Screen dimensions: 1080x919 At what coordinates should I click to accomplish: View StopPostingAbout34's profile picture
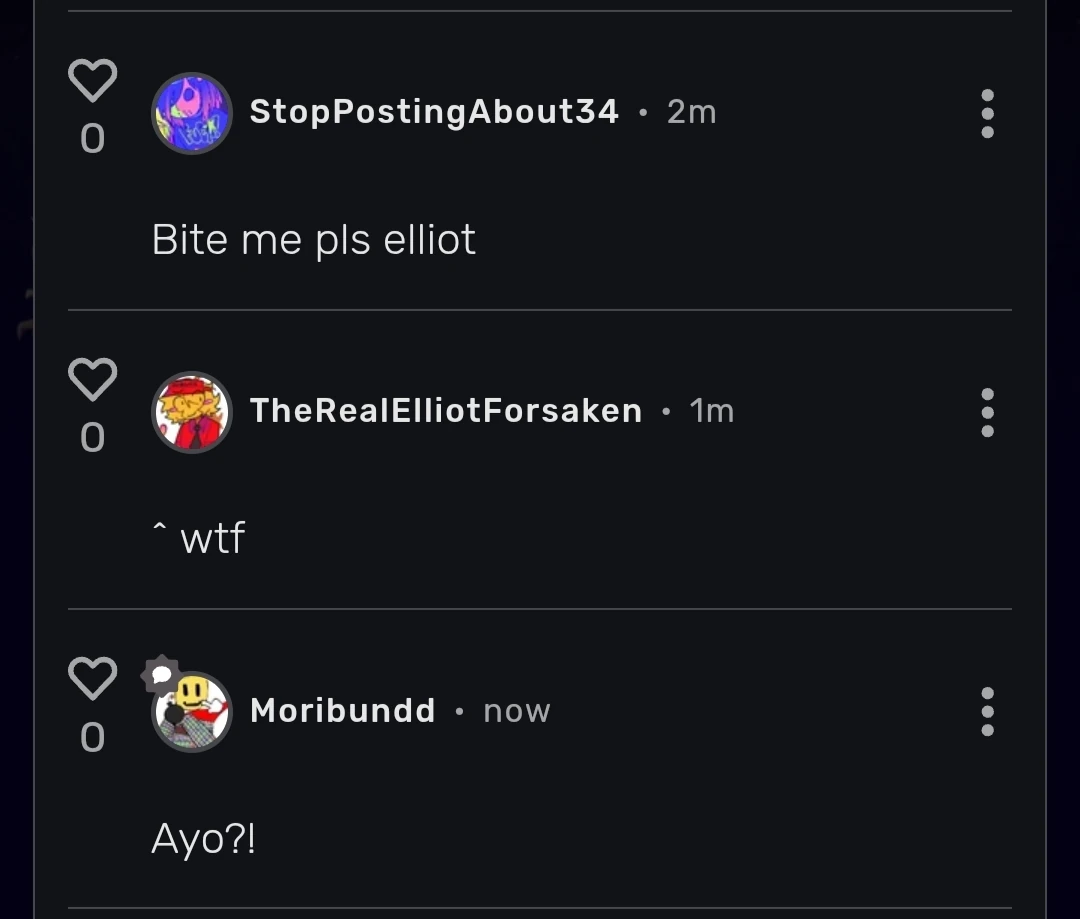click(x=191, y=113)
